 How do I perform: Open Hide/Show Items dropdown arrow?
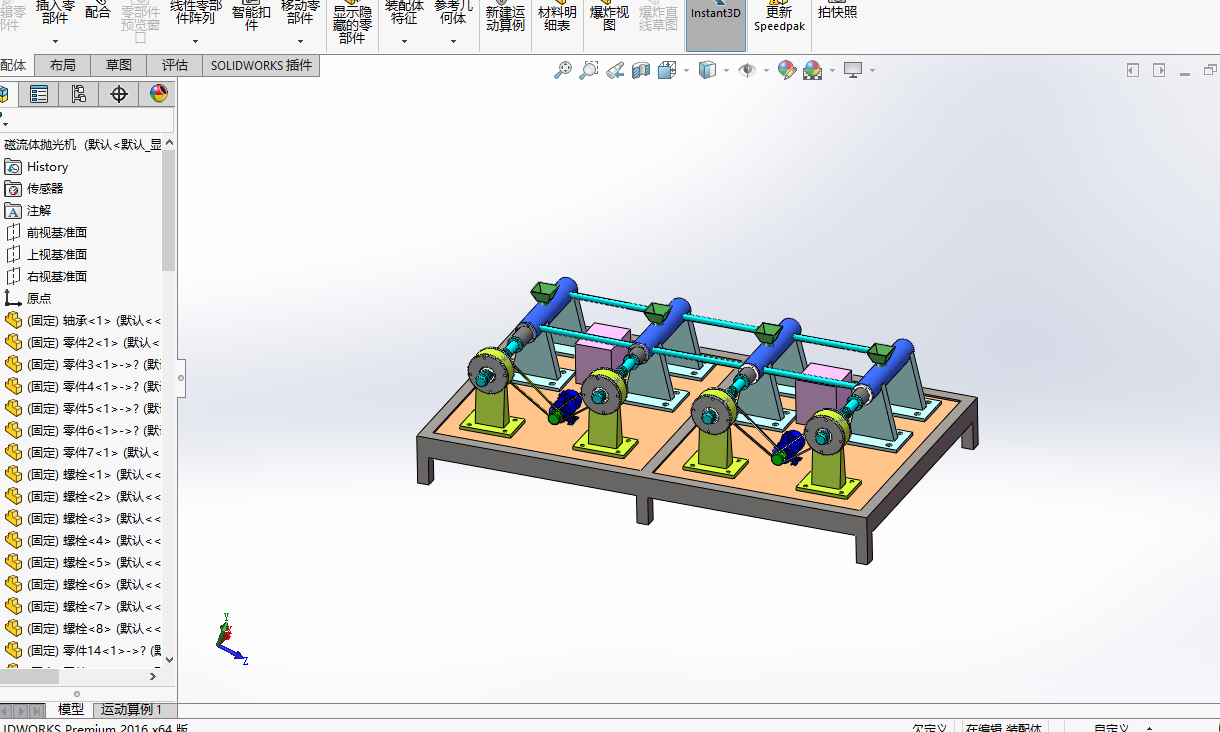(x=766, y=70)
